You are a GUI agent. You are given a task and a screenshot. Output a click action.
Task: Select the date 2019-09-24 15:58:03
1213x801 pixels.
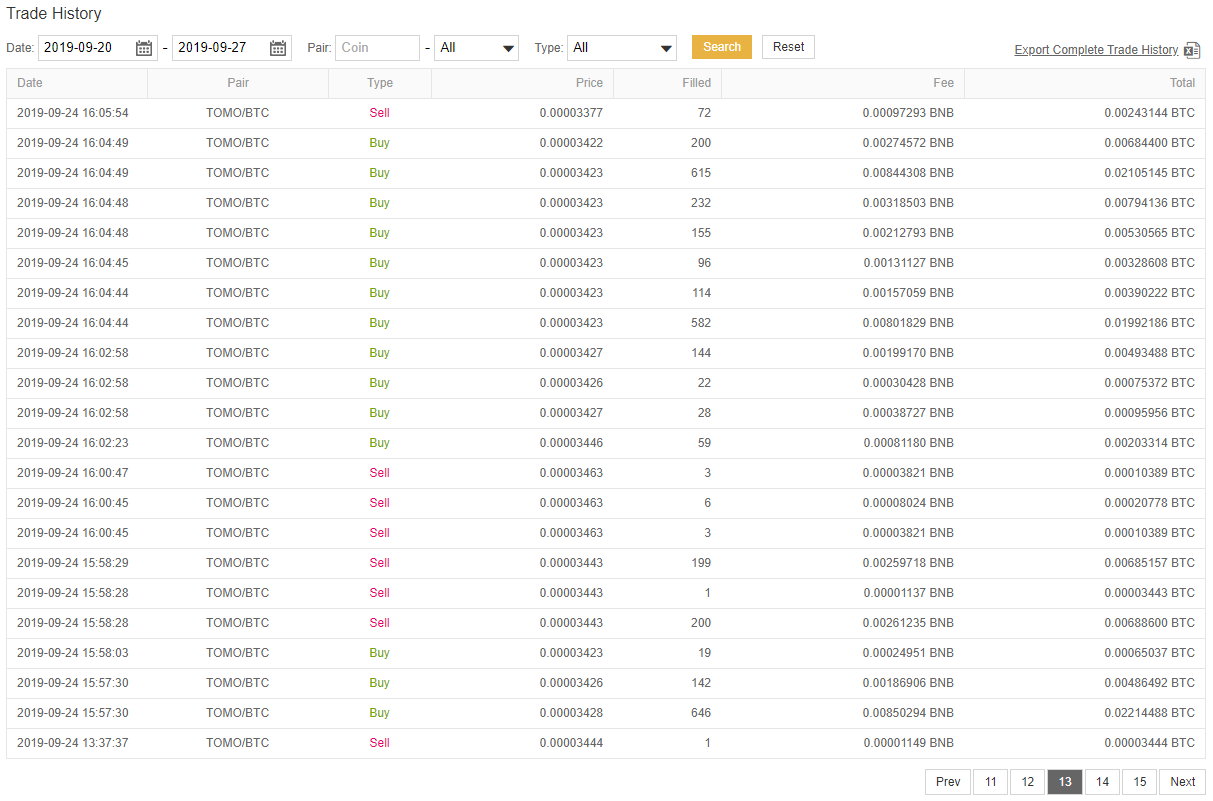(73, 653)
